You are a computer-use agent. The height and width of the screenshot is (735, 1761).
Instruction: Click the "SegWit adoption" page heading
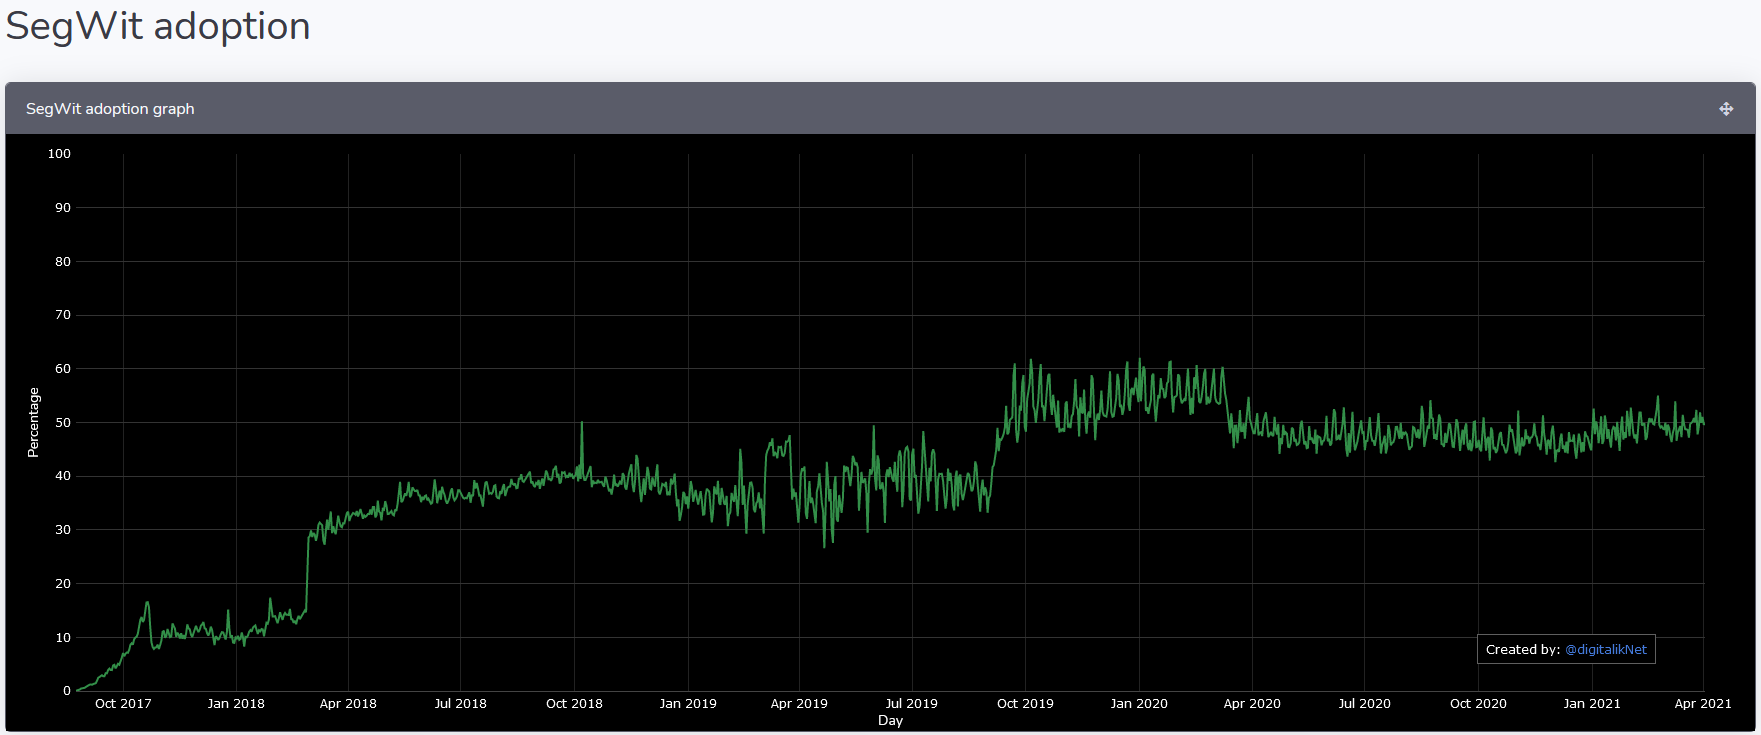pos(158,26)
